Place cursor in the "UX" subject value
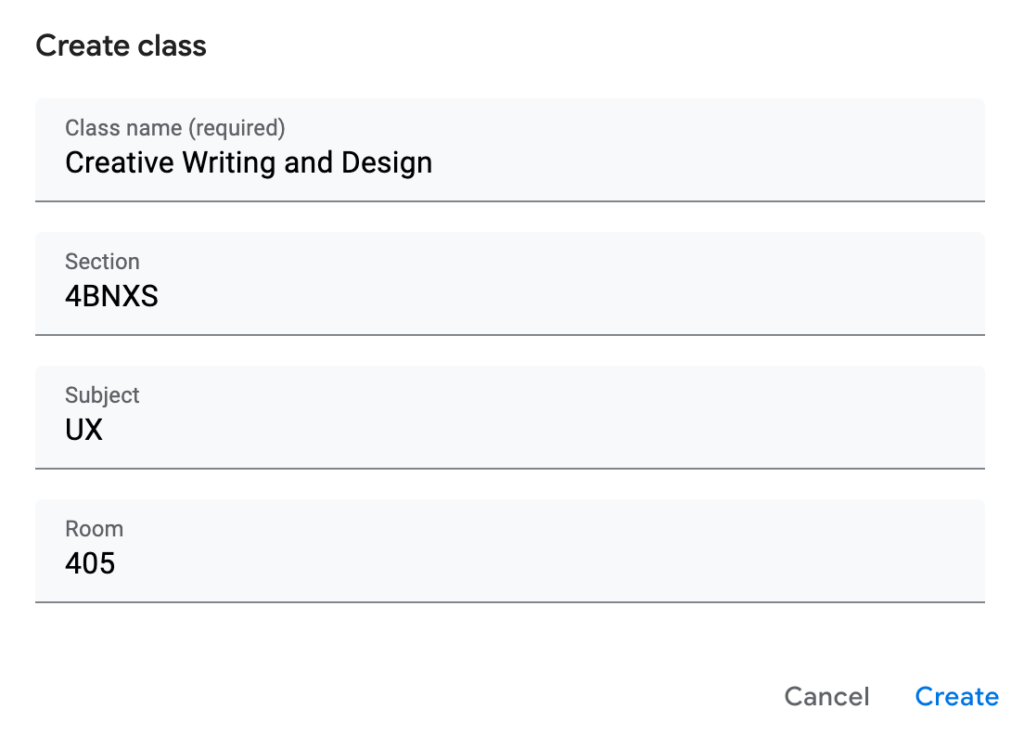The image size is (1024, 735). point(84,430)
